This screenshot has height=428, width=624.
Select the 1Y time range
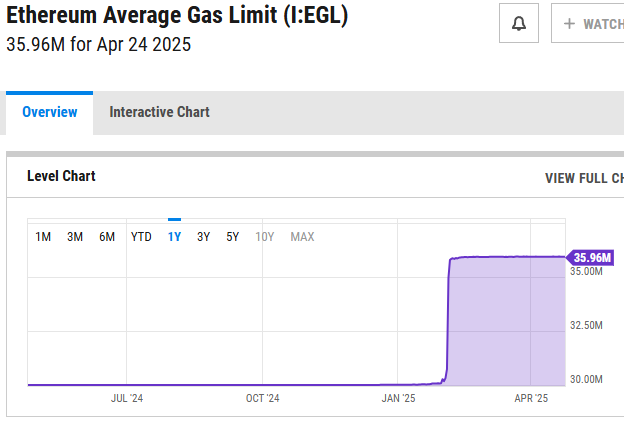pyautogui.click(x=174, y=237)
